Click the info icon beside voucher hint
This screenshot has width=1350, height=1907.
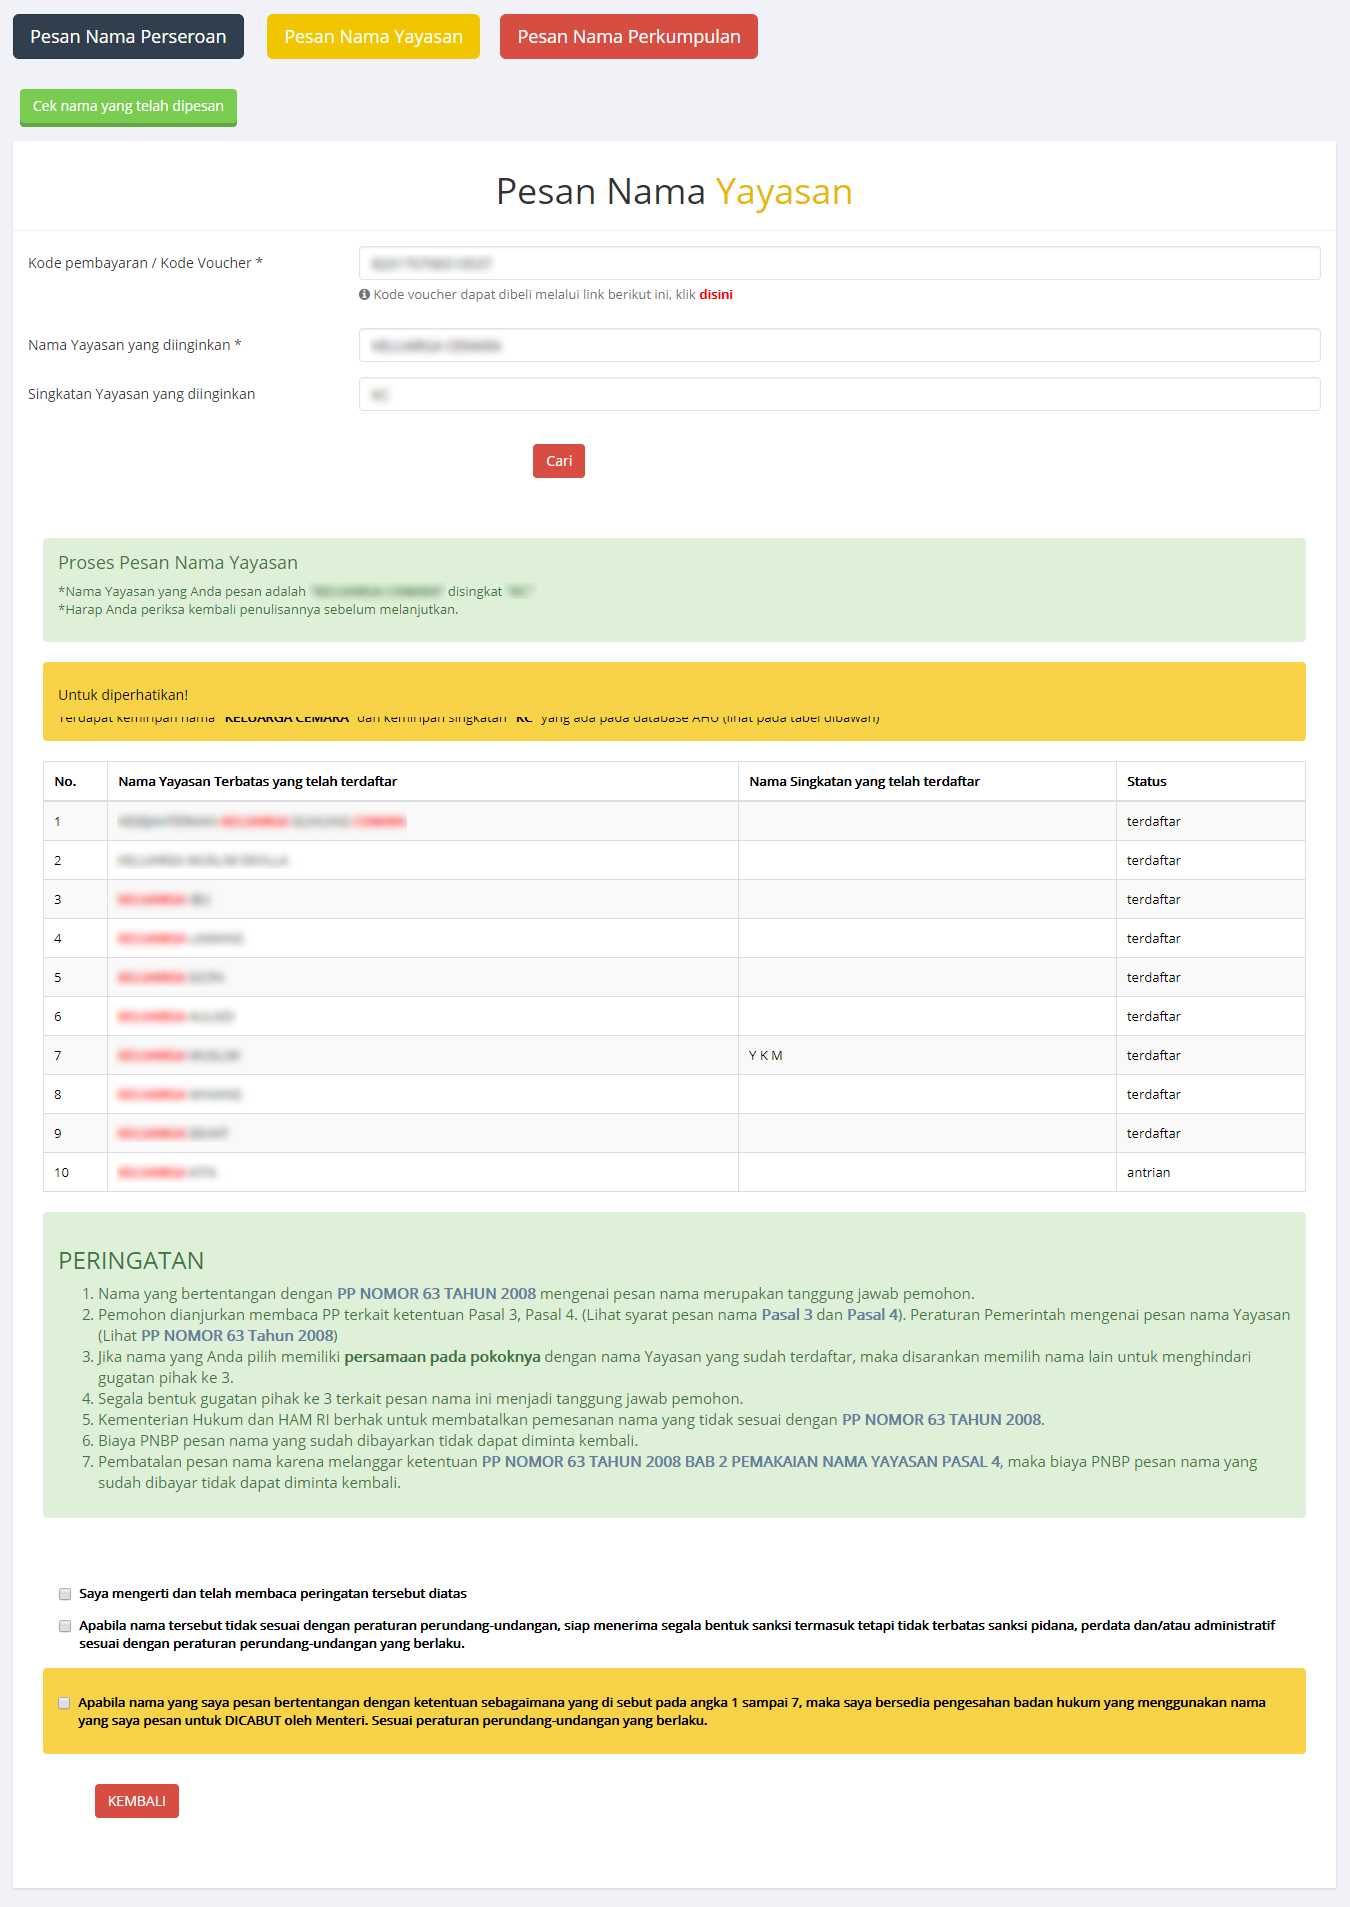click(x=364, y=295)
